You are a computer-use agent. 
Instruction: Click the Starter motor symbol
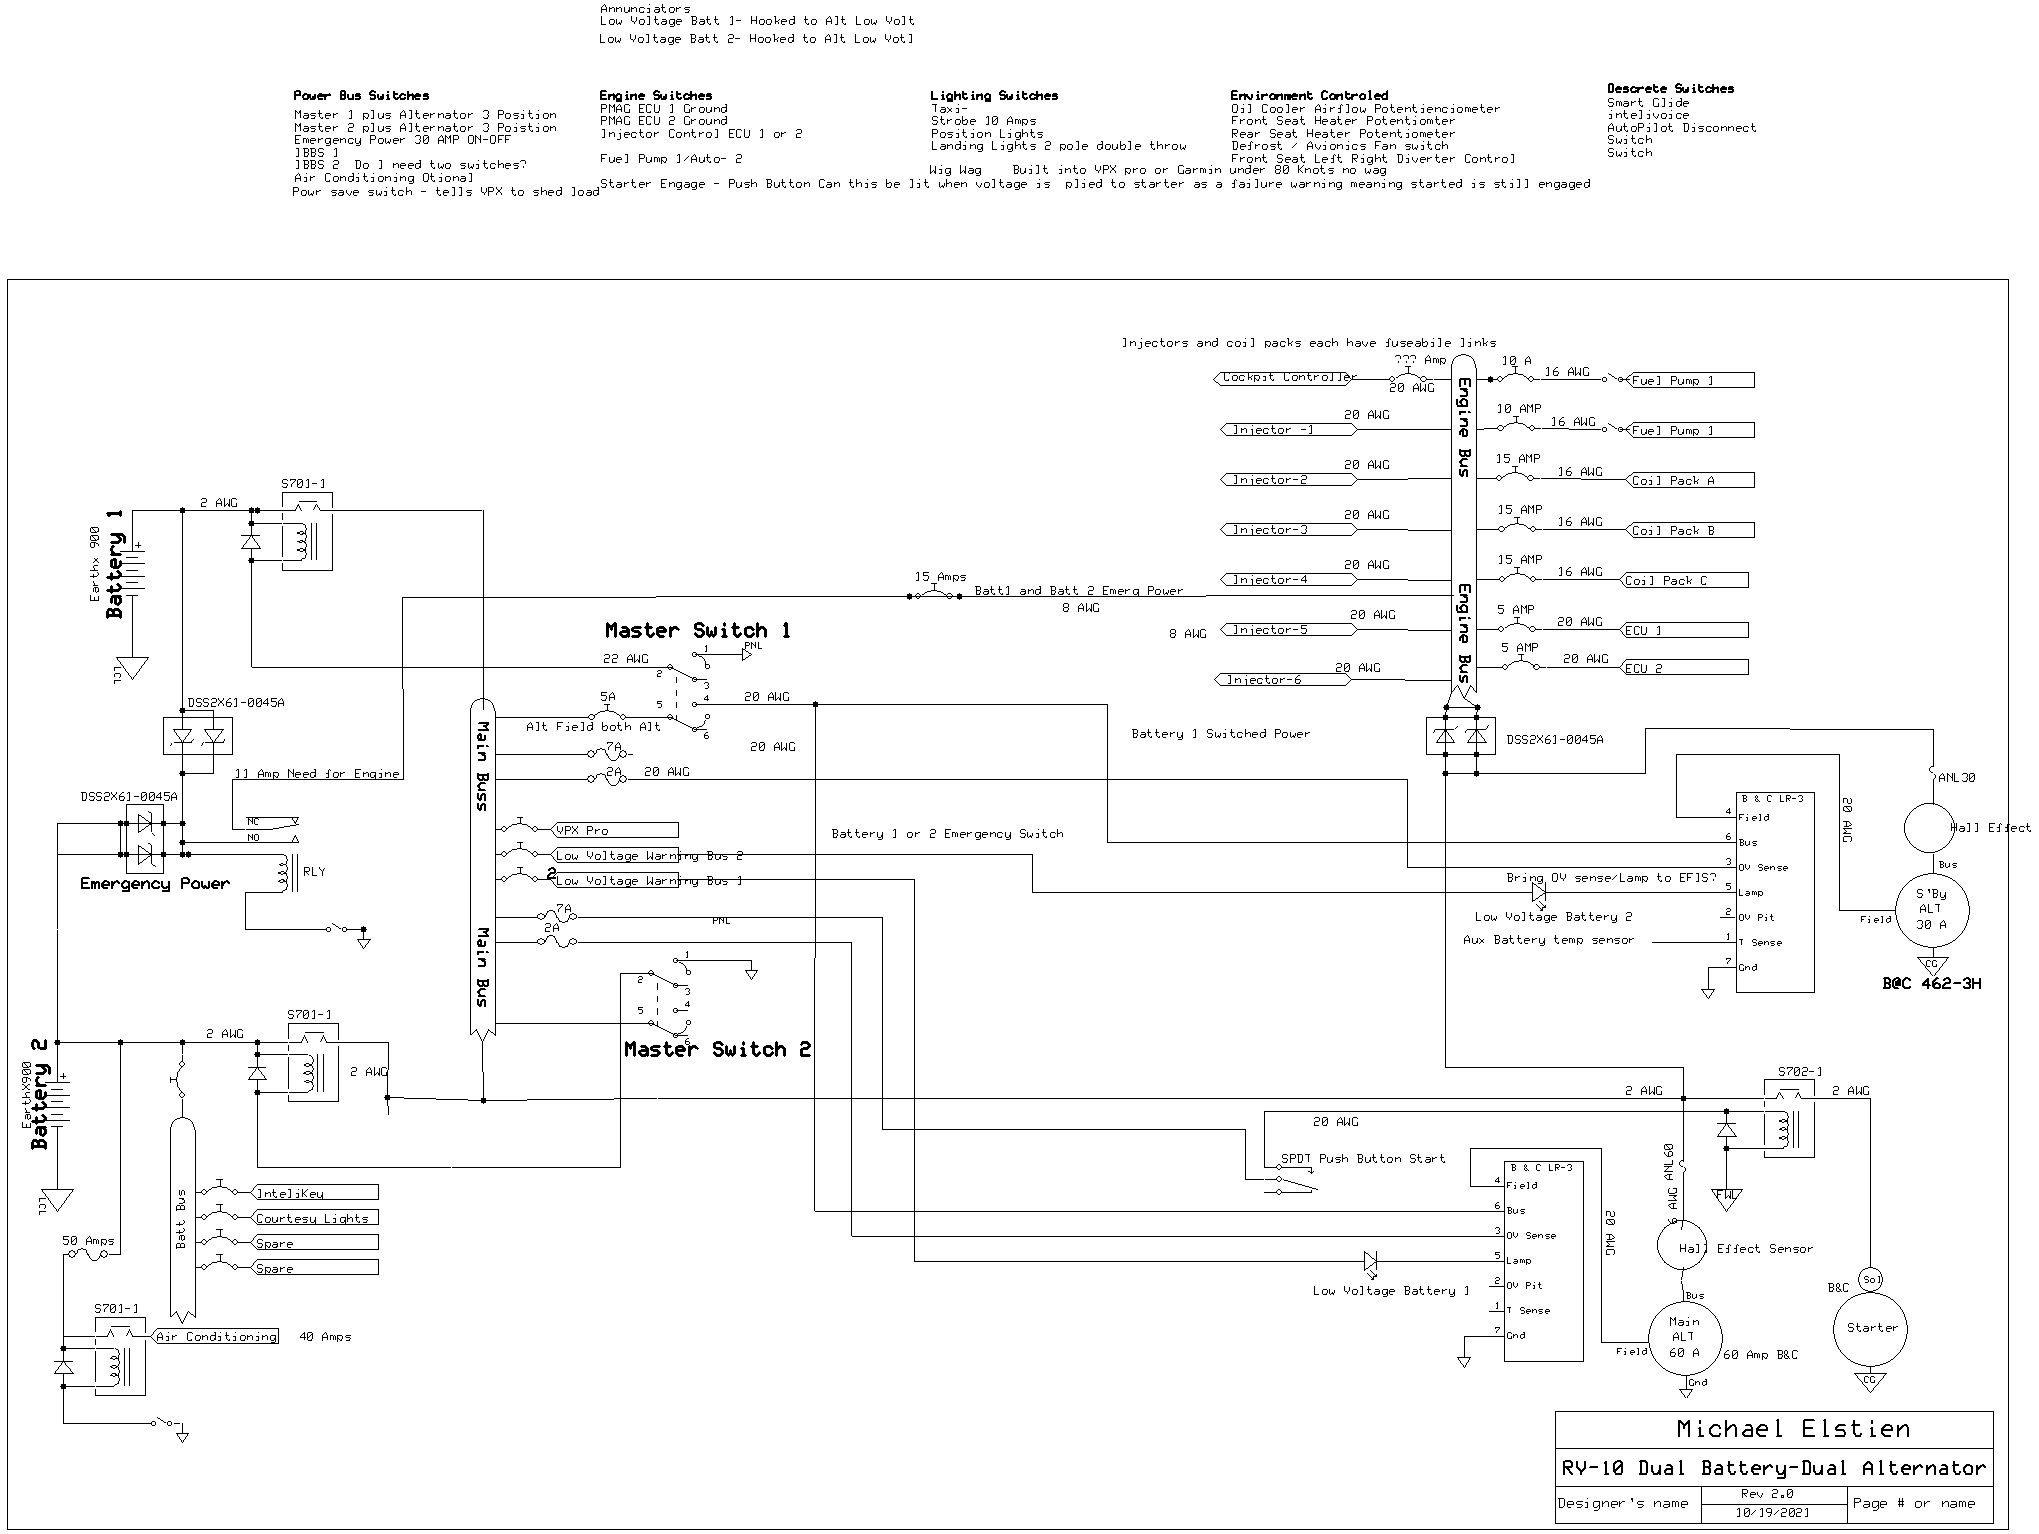[1869, 1329]
